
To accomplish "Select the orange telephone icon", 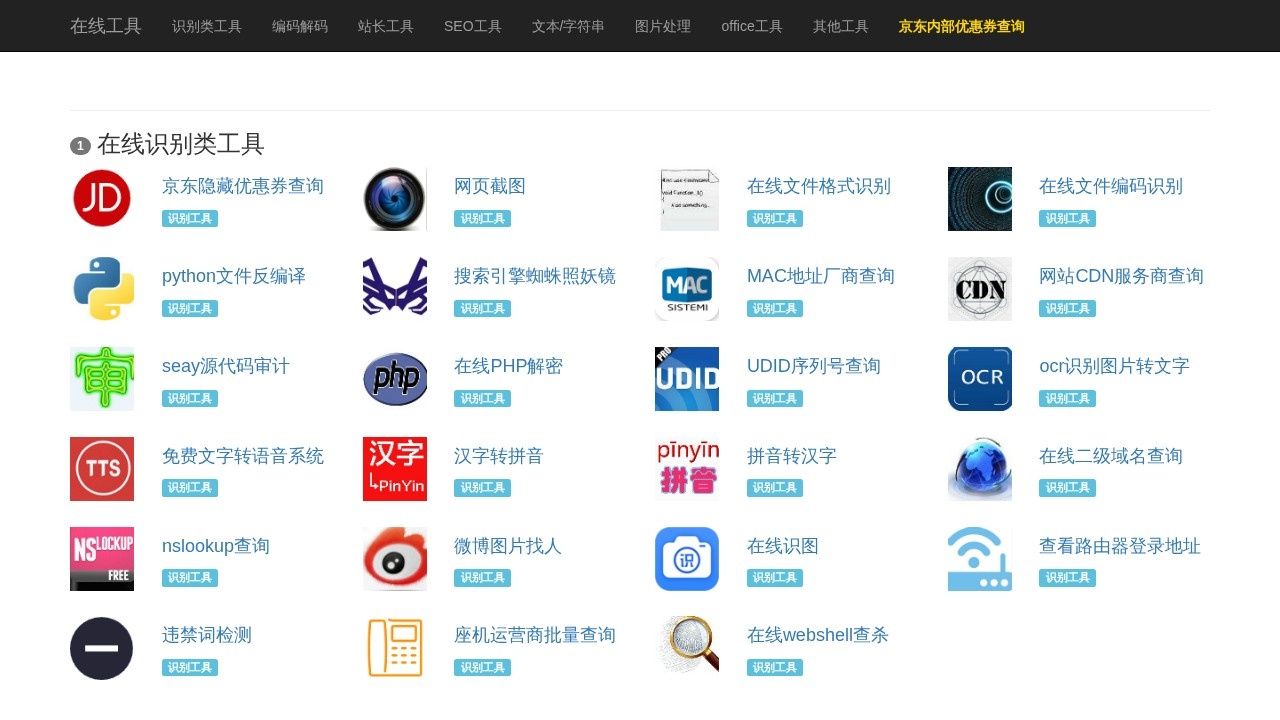I will point(394,648).
